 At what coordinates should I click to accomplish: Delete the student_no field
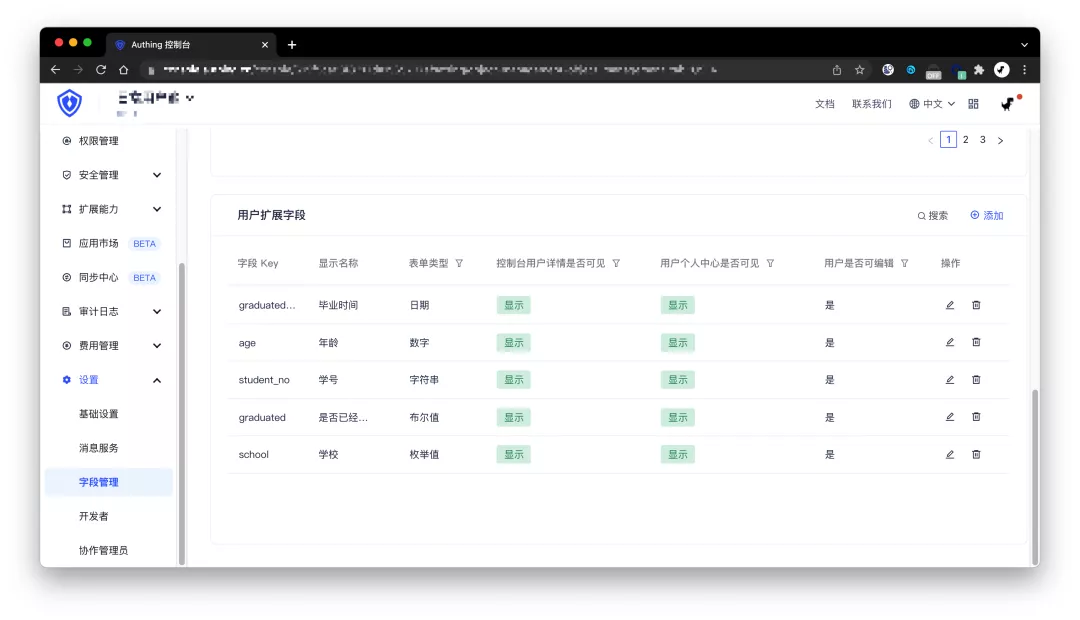tap(976, 380)
